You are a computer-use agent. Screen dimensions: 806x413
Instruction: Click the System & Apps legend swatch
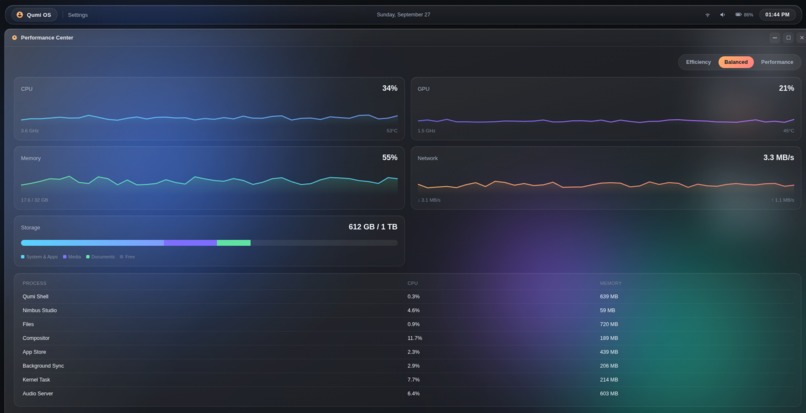[x=23, y=257]
